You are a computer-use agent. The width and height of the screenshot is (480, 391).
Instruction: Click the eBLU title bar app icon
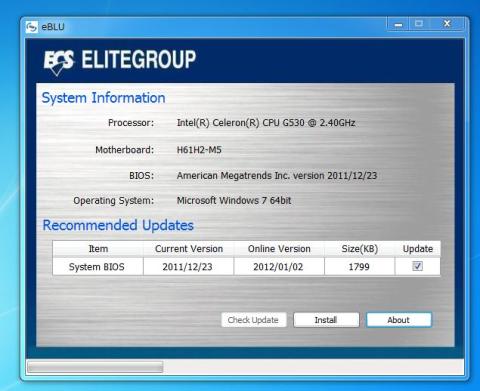(x=32, y=27)
